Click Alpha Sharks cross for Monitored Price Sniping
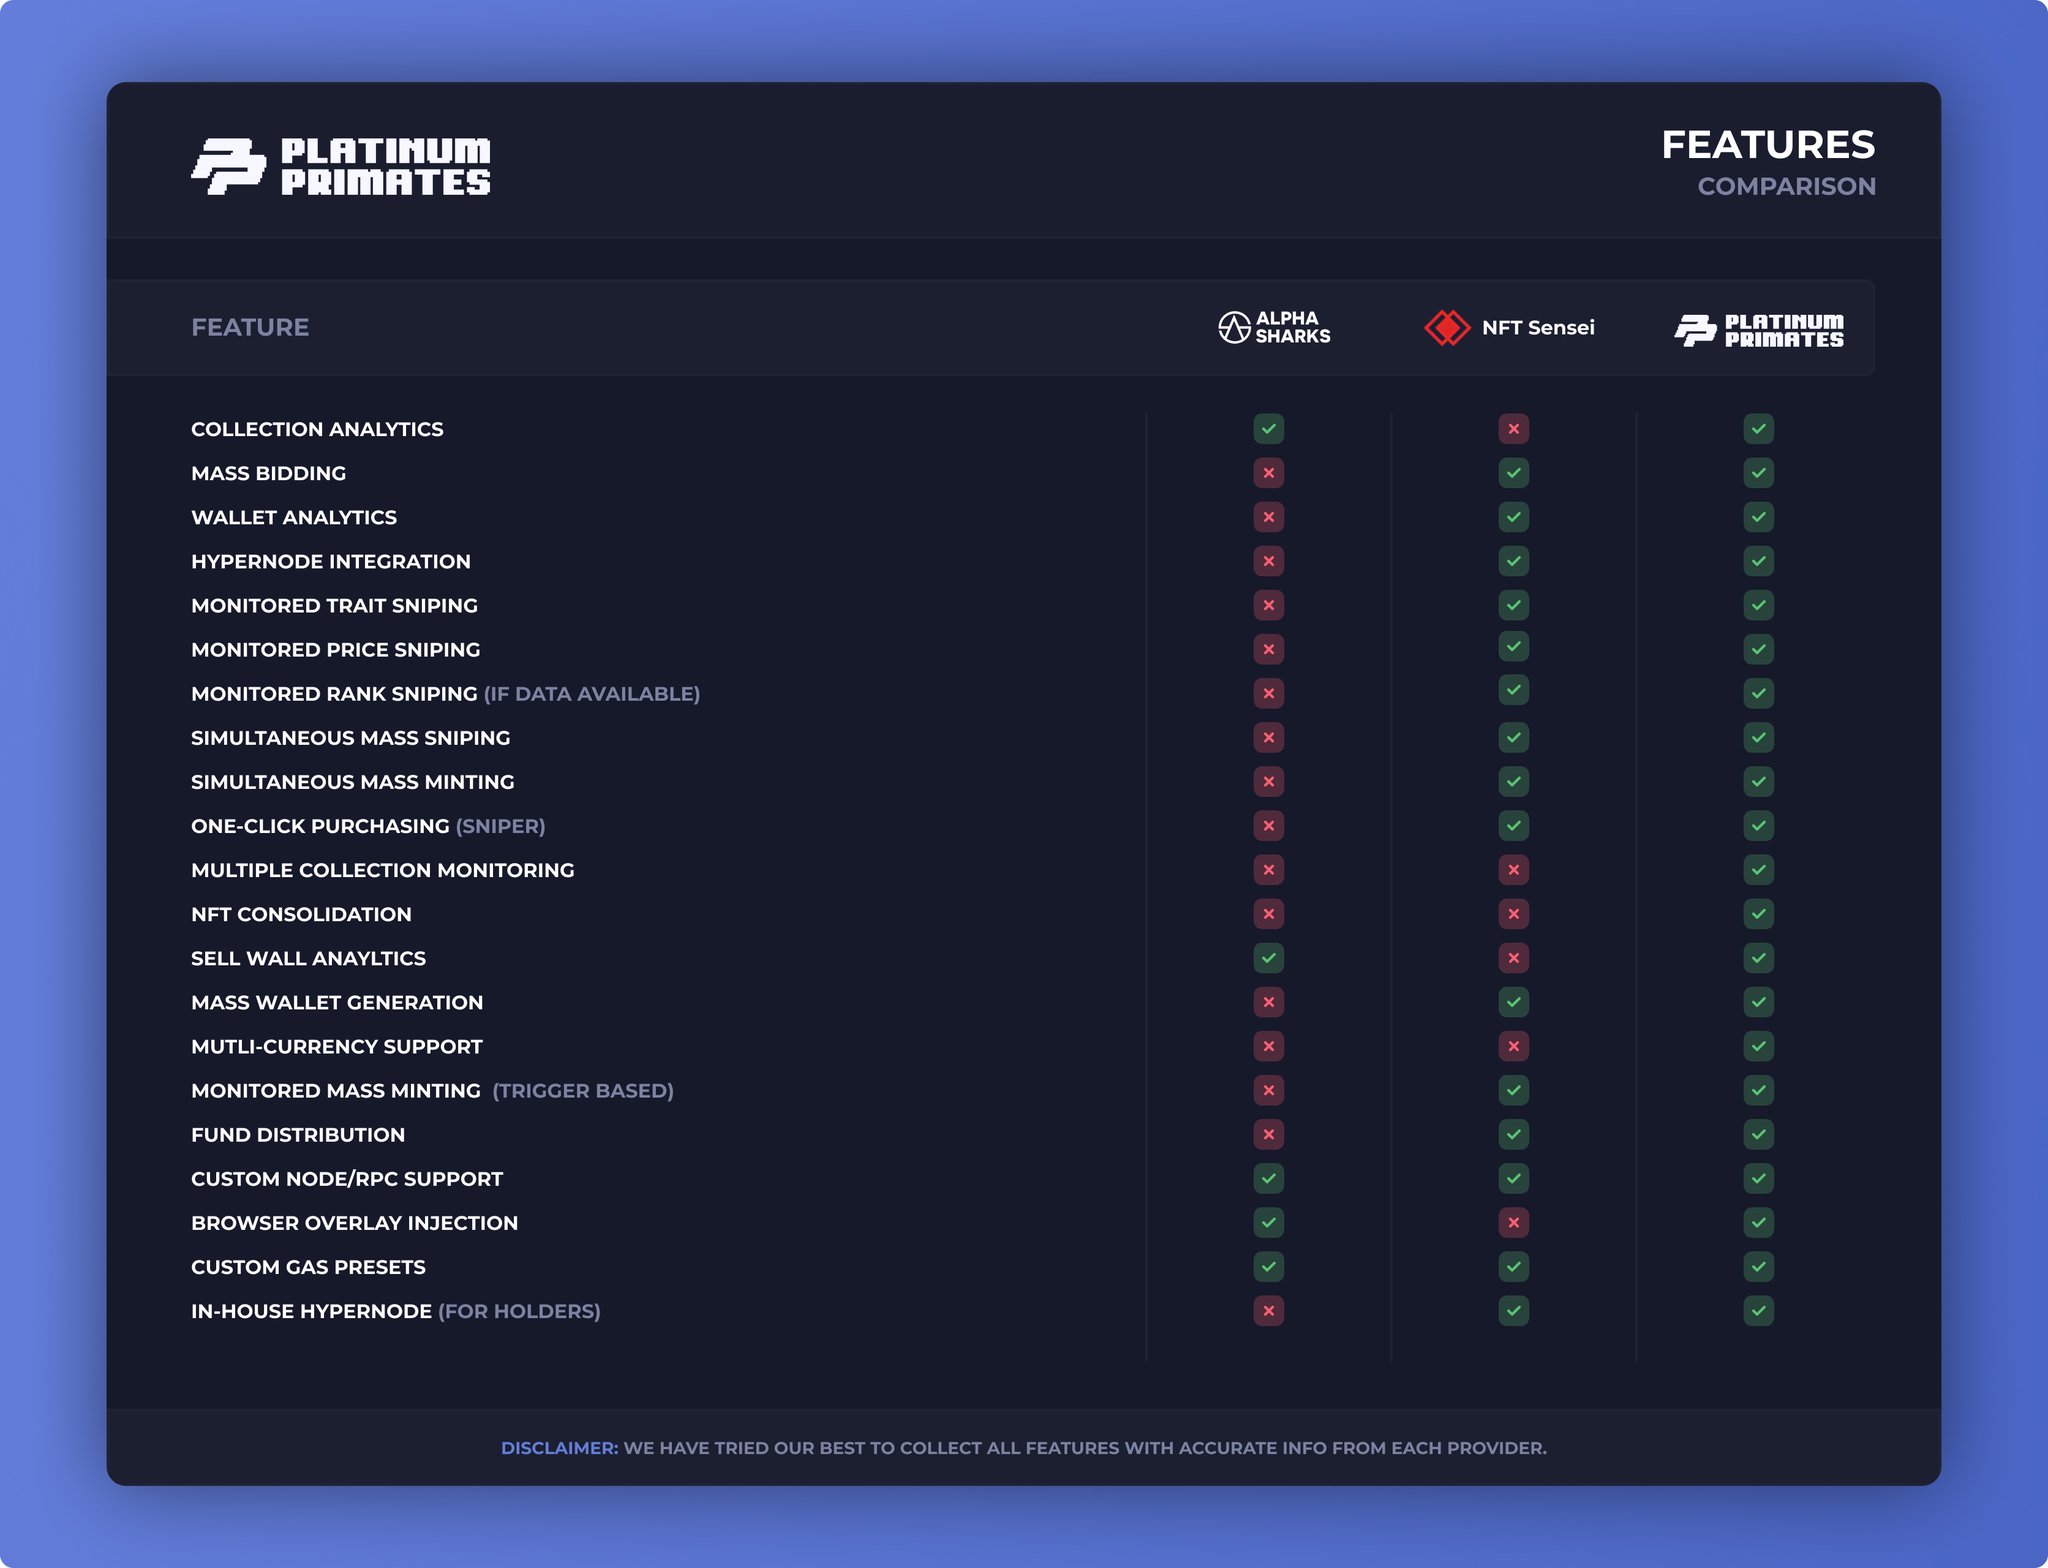Image resolution: width=2048 pixels, height=1568 pixels. tap(1269, 649)
